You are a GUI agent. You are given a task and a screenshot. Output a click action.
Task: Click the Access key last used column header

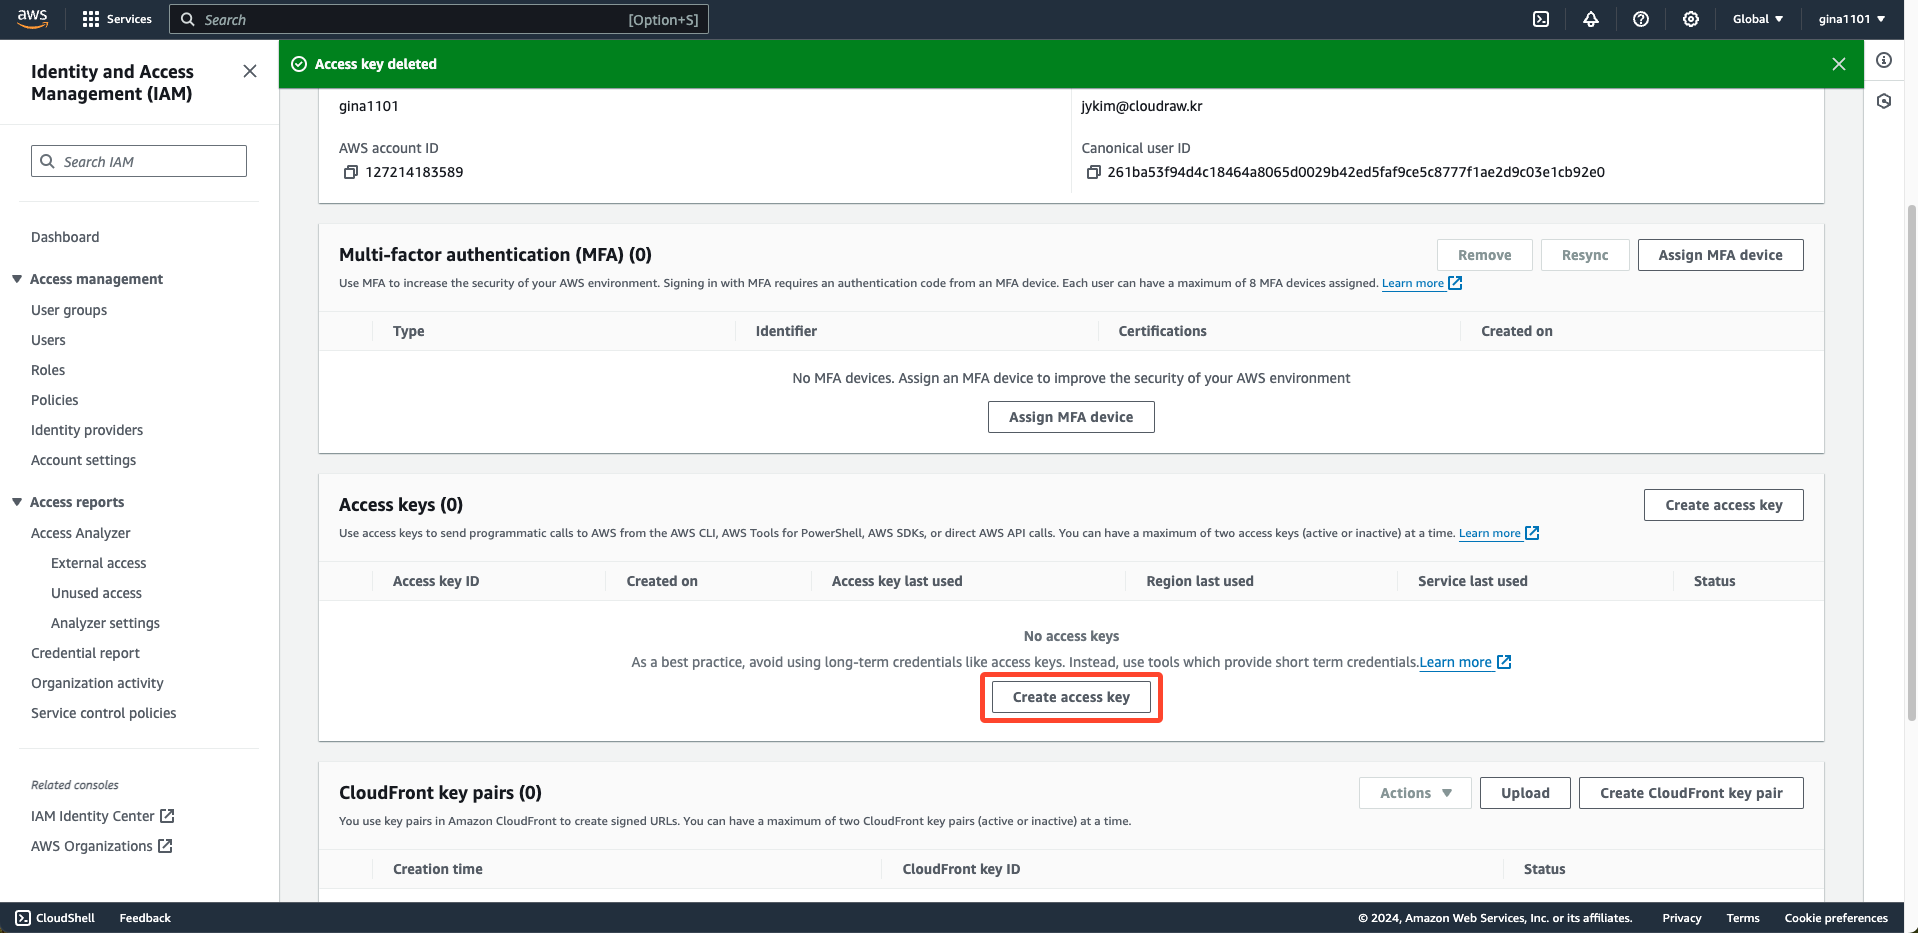(x=897, y=581)
